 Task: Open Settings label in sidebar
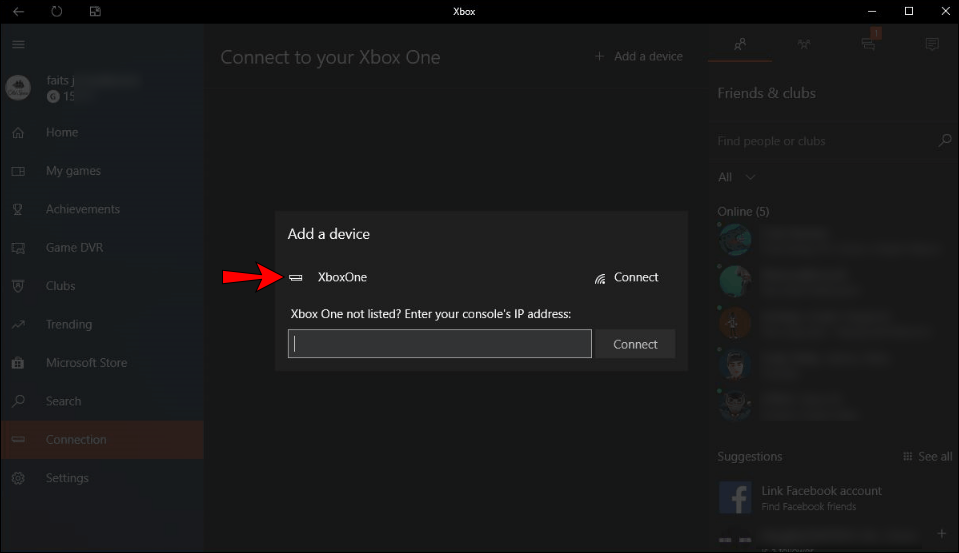point(67,478)
